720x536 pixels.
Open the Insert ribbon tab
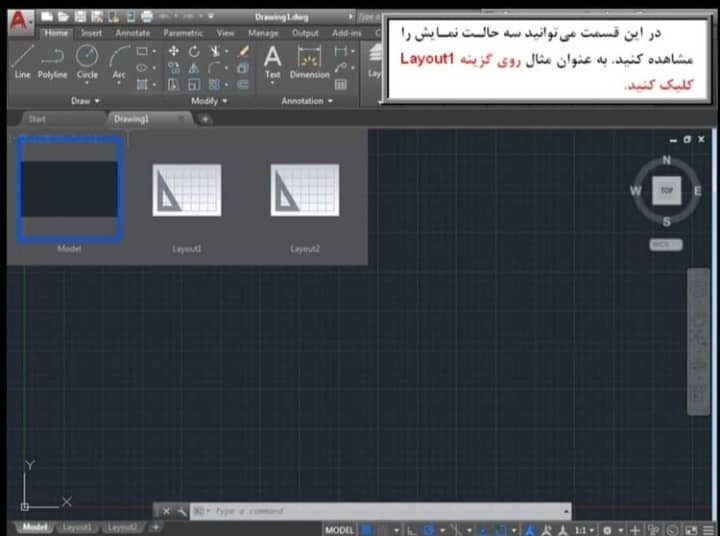pyautogui.click(x=91, y=33)
